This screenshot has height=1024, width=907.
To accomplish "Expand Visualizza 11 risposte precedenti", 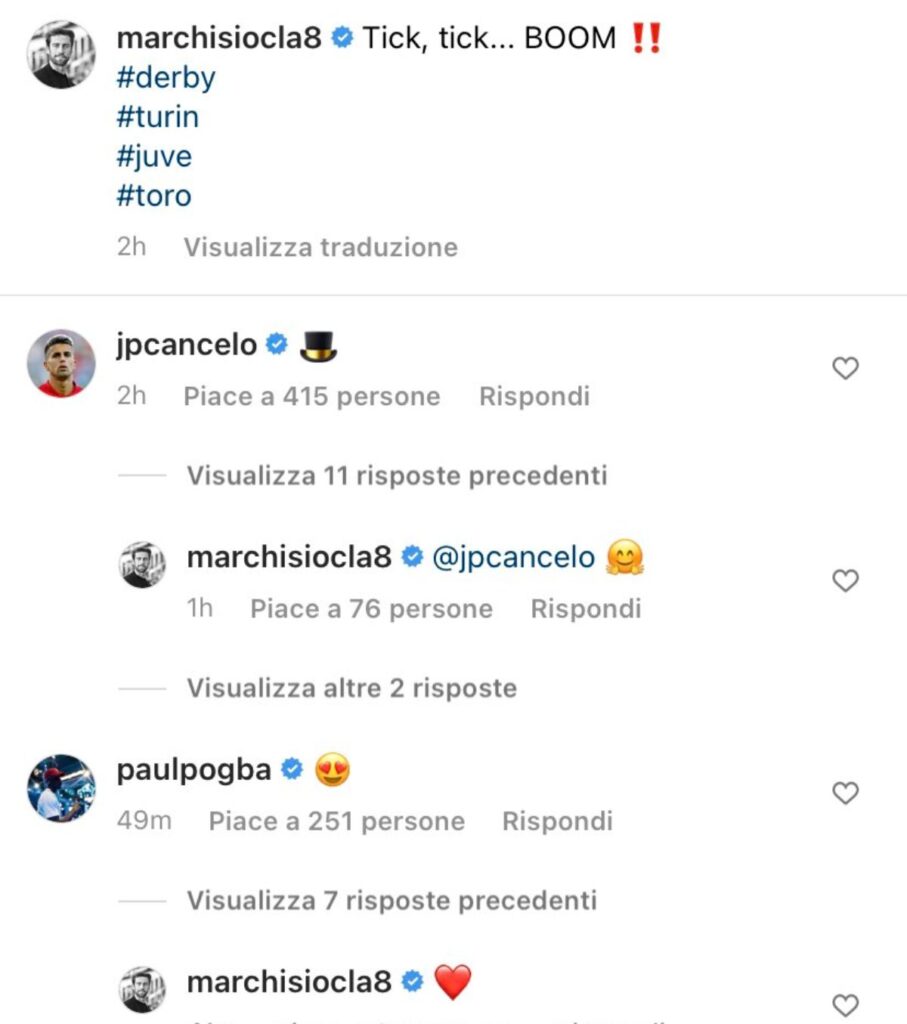I will pos(394,475).
